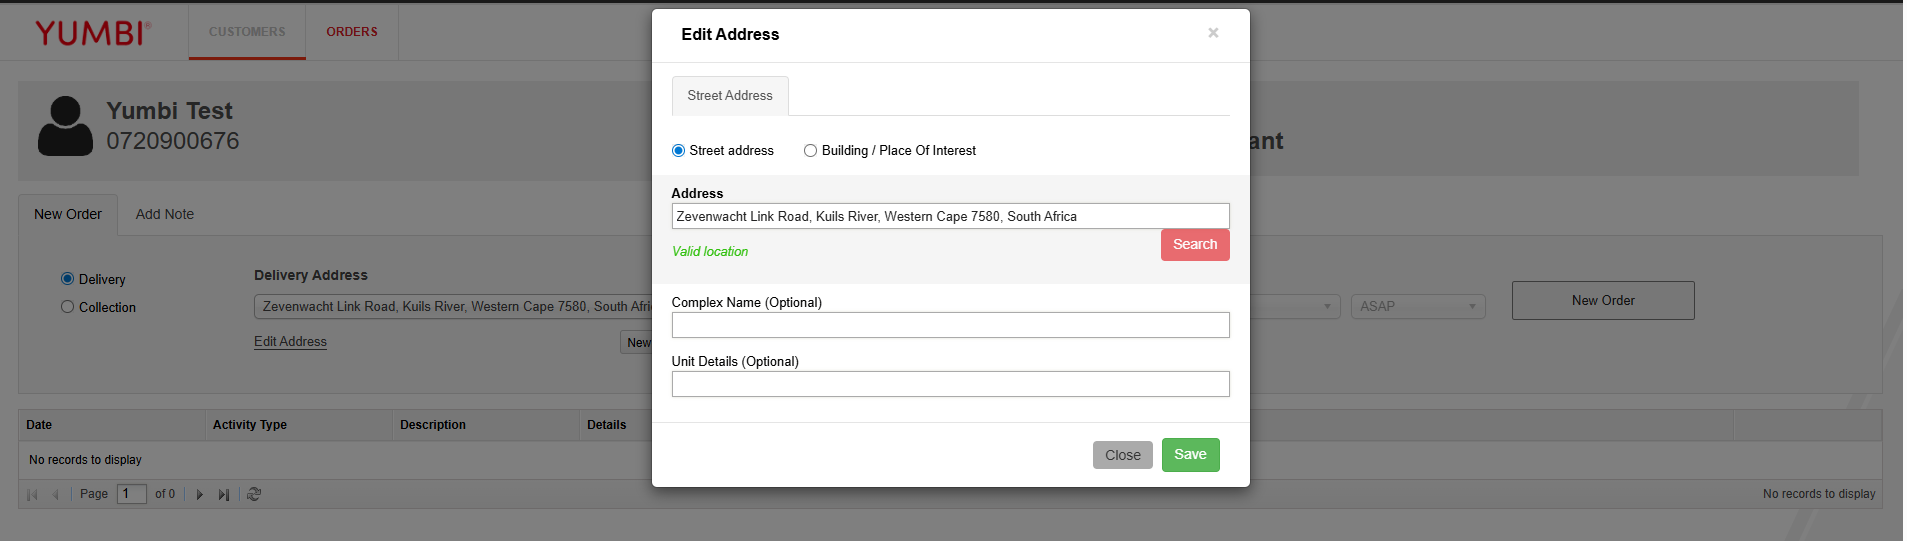This screenshot has height=541, width=1907.
Task: Click the Complex Name input field
Action: click(x=950, y=325)
